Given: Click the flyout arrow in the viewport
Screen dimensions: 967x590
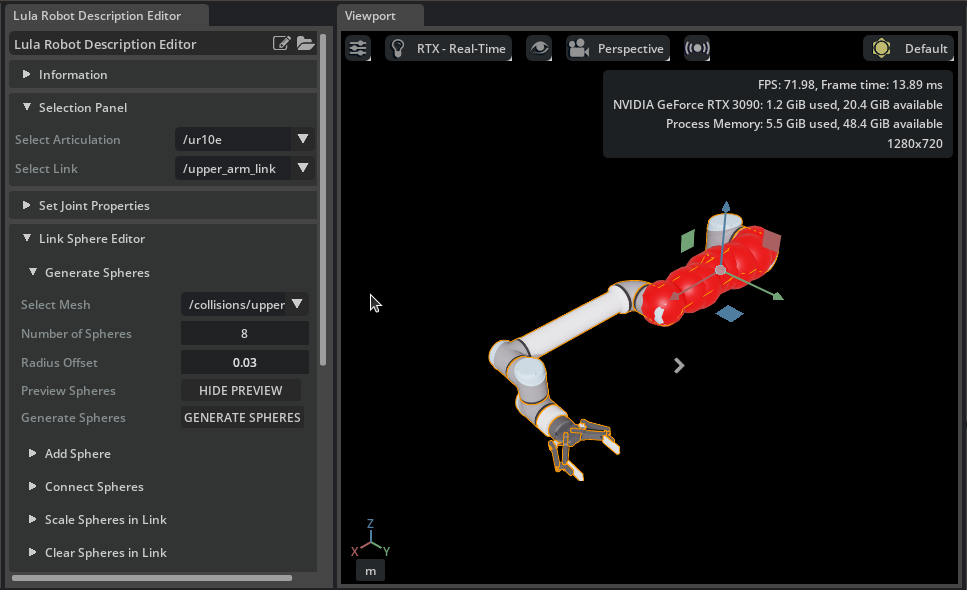Looking at the screenshot, I should click(679, 366).
